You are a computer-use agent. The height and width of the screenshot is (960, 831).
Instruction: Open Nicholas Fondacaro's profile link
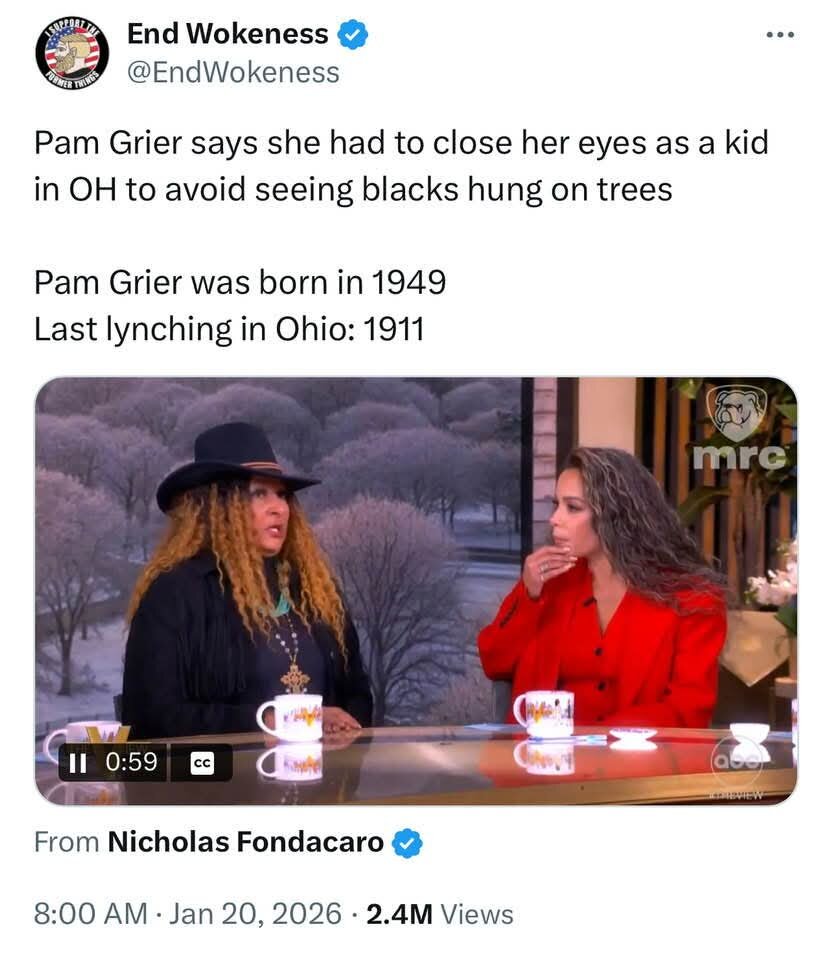245,842
